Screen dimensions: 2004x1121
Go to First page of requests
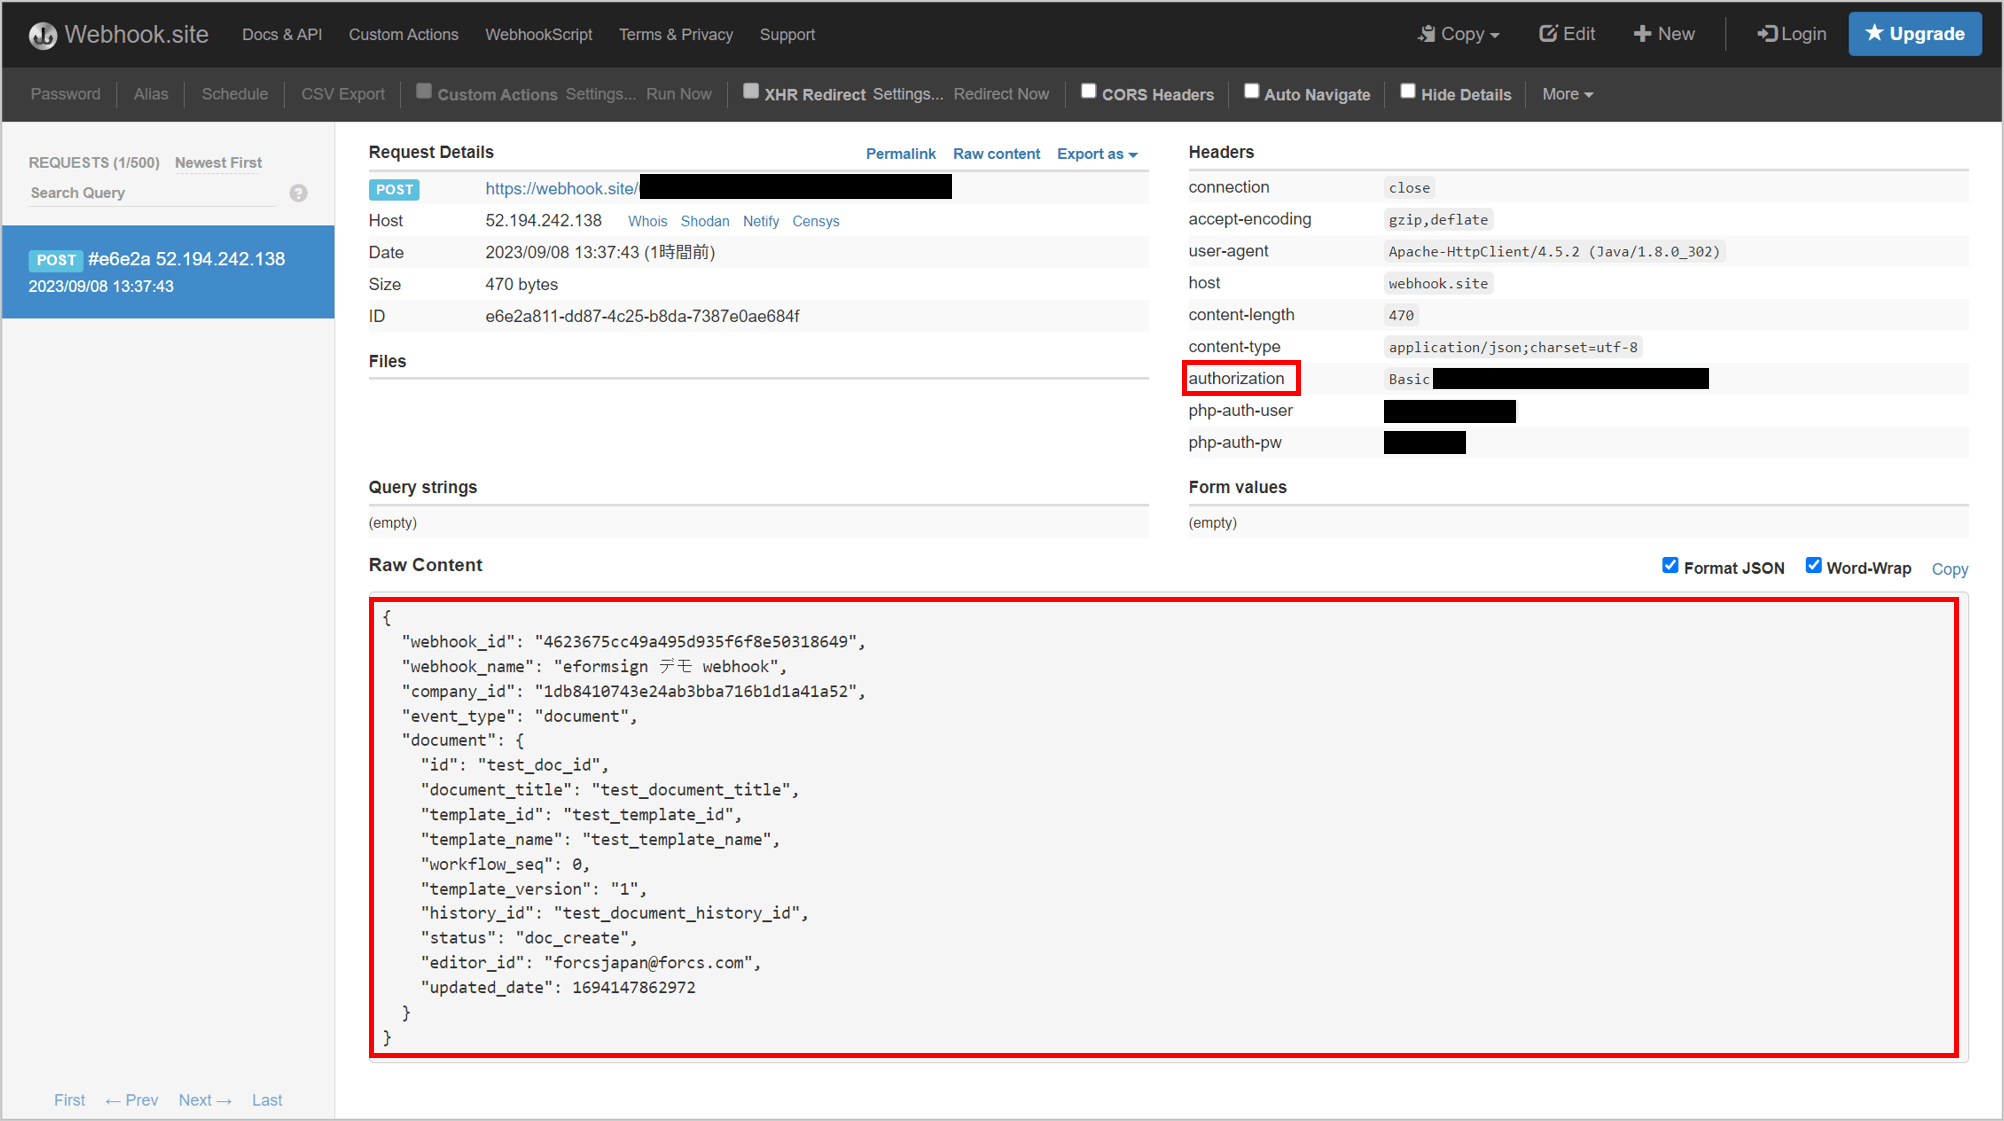(69, 1100)
